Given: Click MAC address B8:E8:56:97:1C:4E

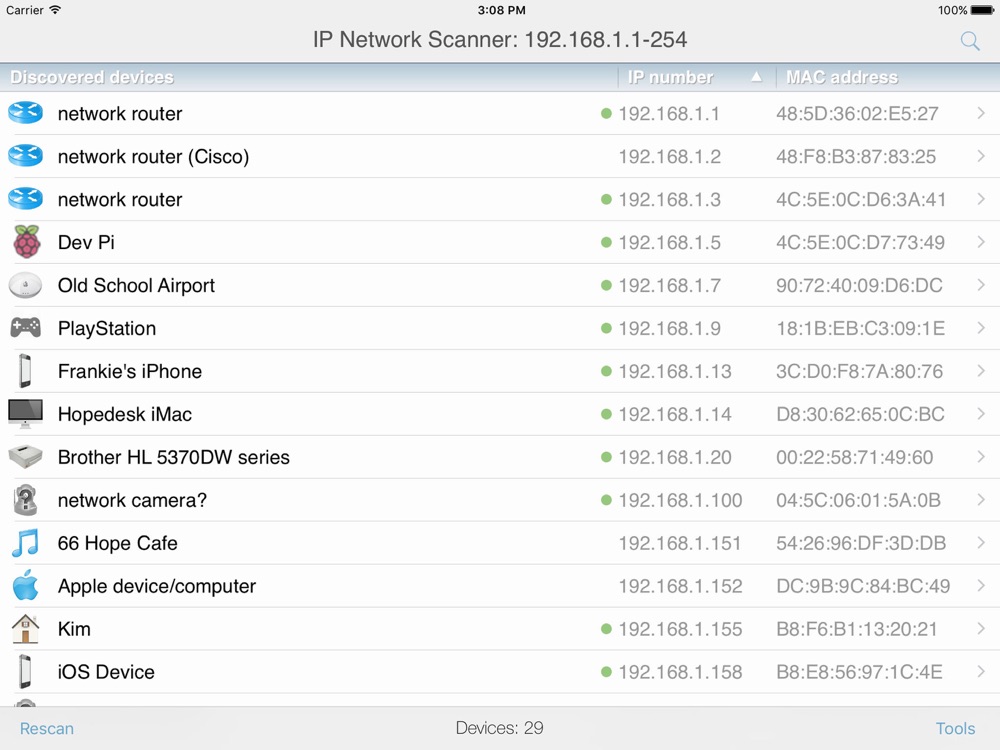Looking at the screenshot, I should (x=859, y=672).
